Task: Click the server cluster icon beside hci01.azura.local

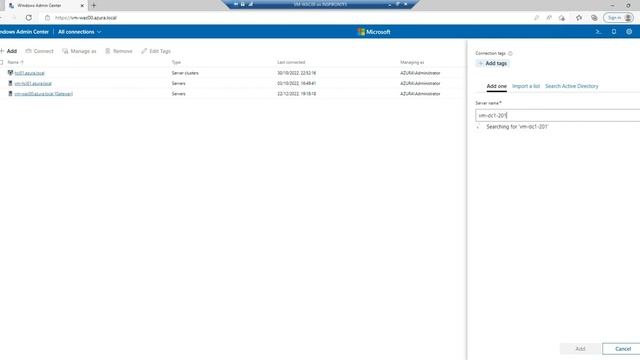Action: pyautogui.click(x=10, y=73)
